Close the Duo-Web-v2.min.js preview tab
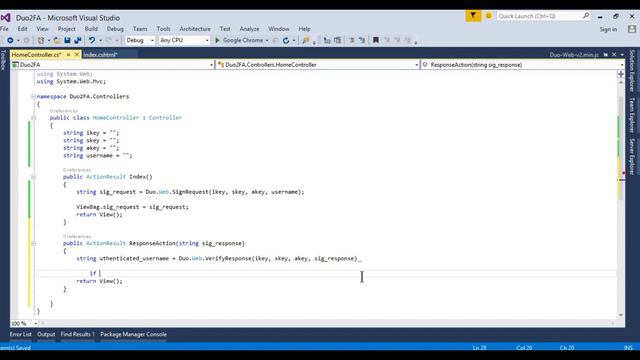This screenshot has width=640, height=360. coord(614,55)
